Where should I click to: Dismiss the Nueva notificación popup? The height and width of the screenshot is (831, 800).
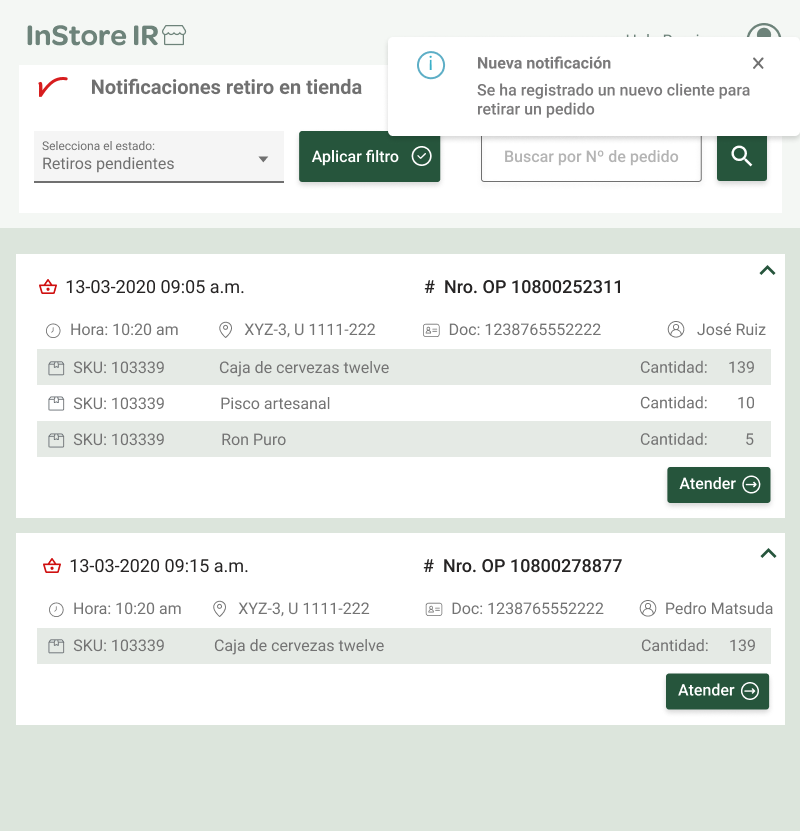click(x=758, y=64)
